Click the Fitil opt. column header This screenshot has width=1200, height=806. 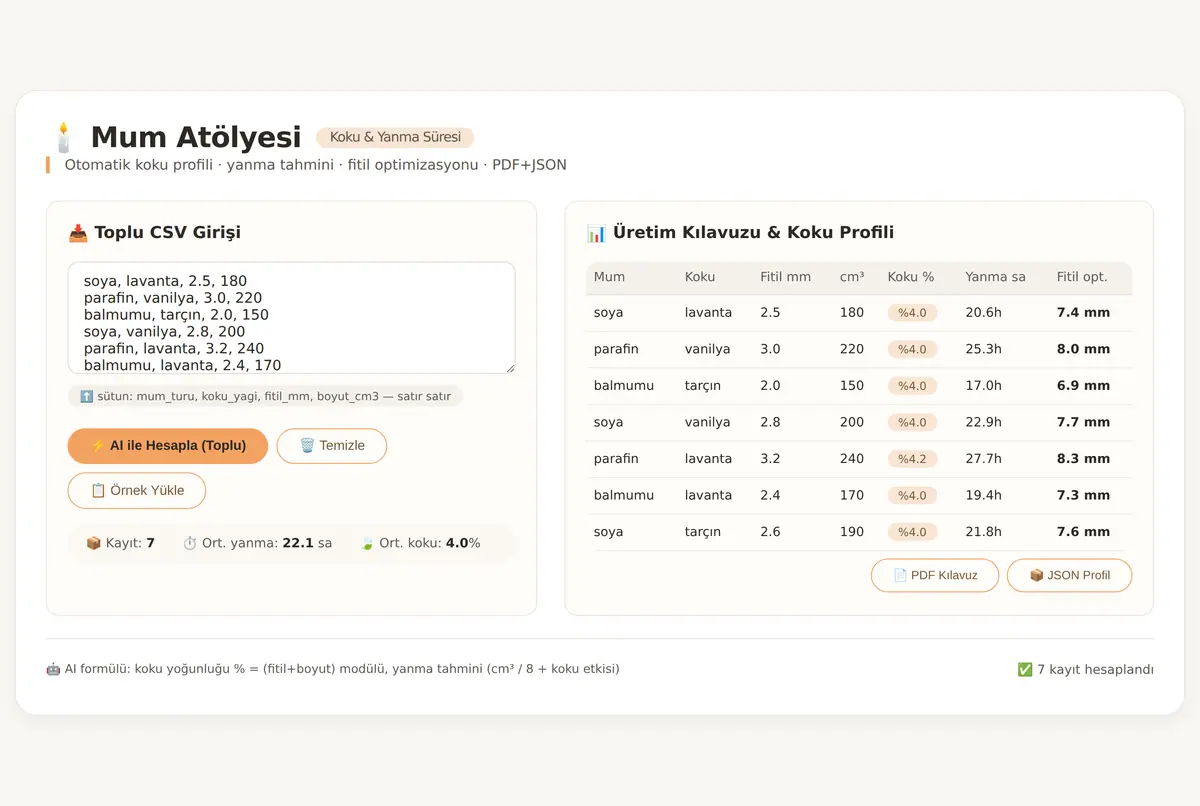1082,277
